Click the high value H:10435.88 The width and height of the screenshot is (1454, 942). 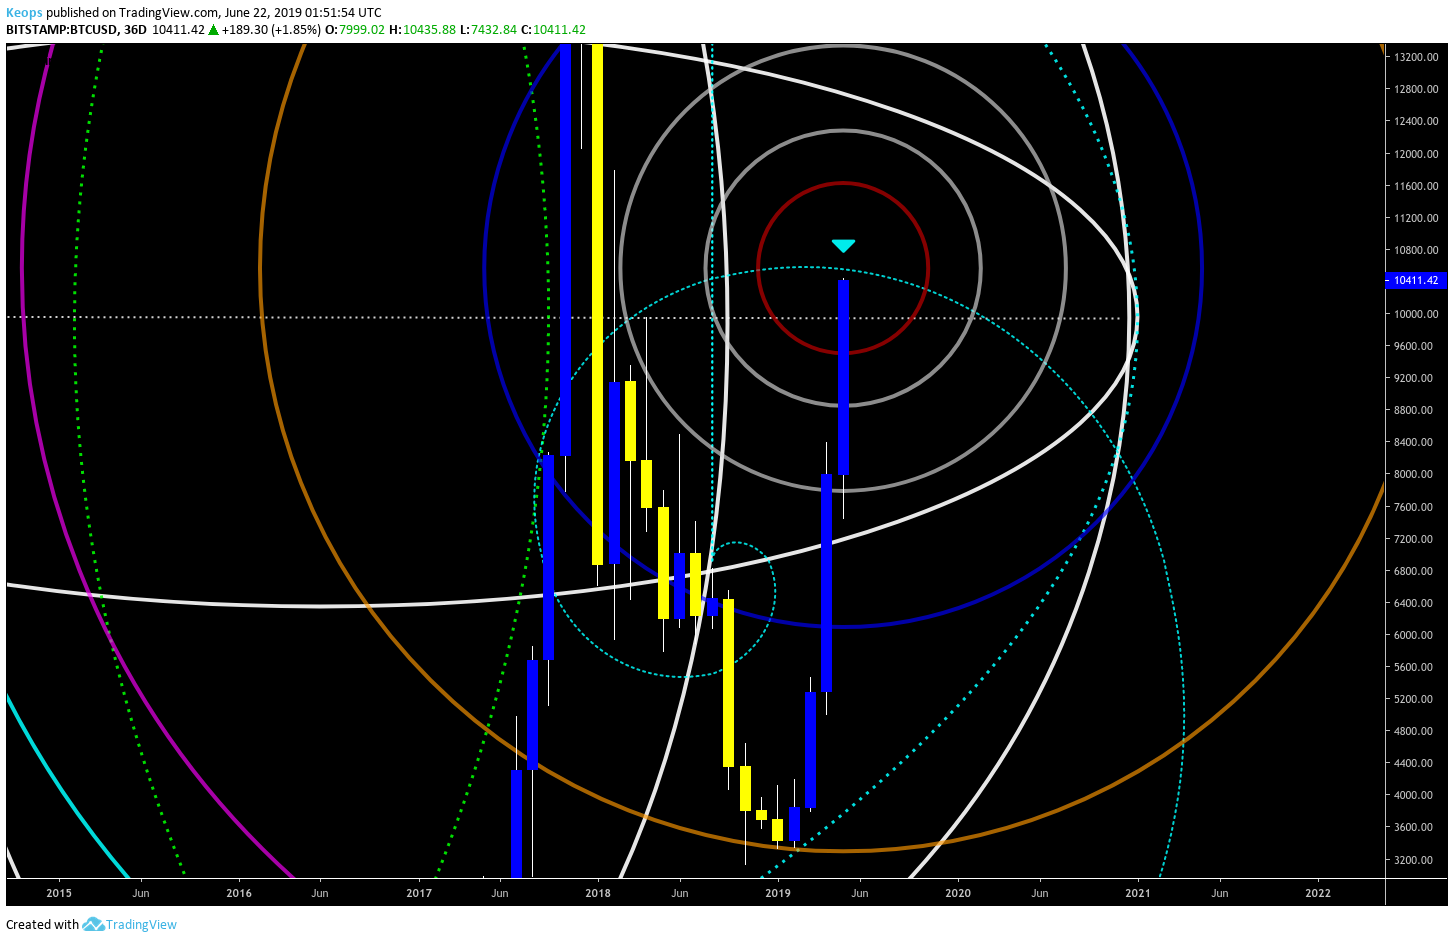(422, 30)
